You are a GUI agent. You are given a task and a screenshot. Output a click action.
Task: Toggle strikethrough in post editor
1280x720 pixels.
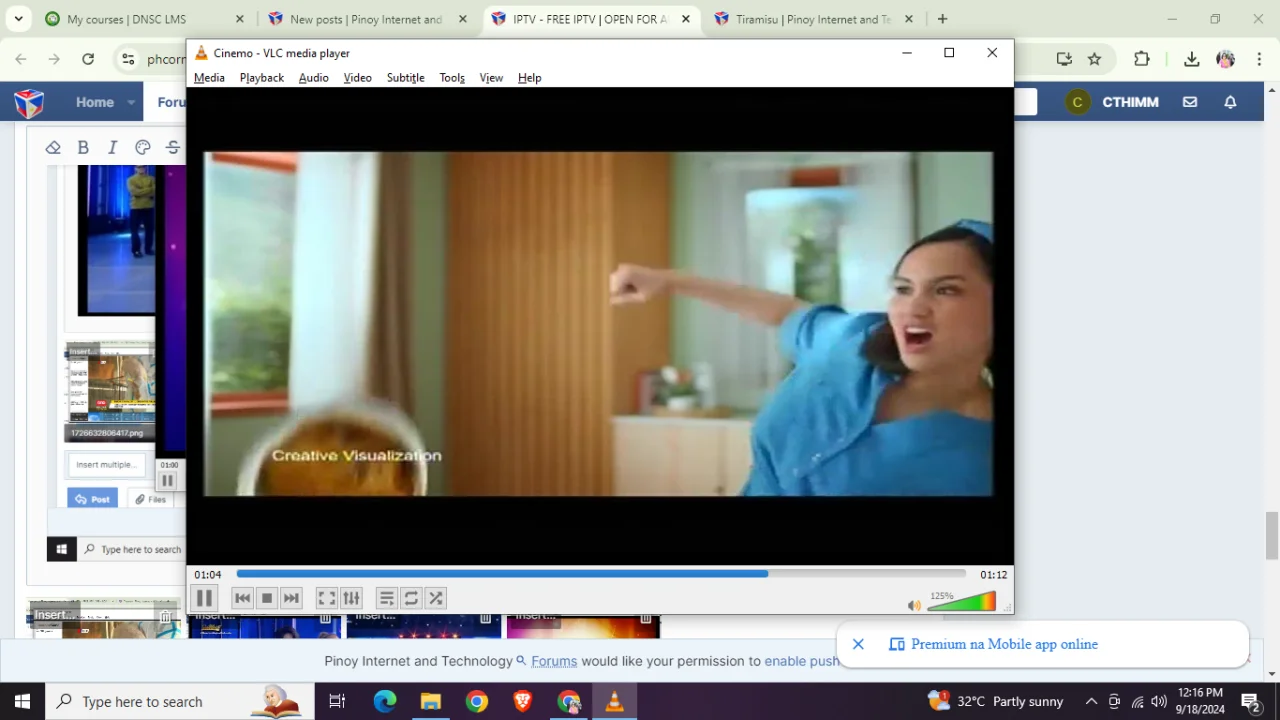tap(173, 147)
